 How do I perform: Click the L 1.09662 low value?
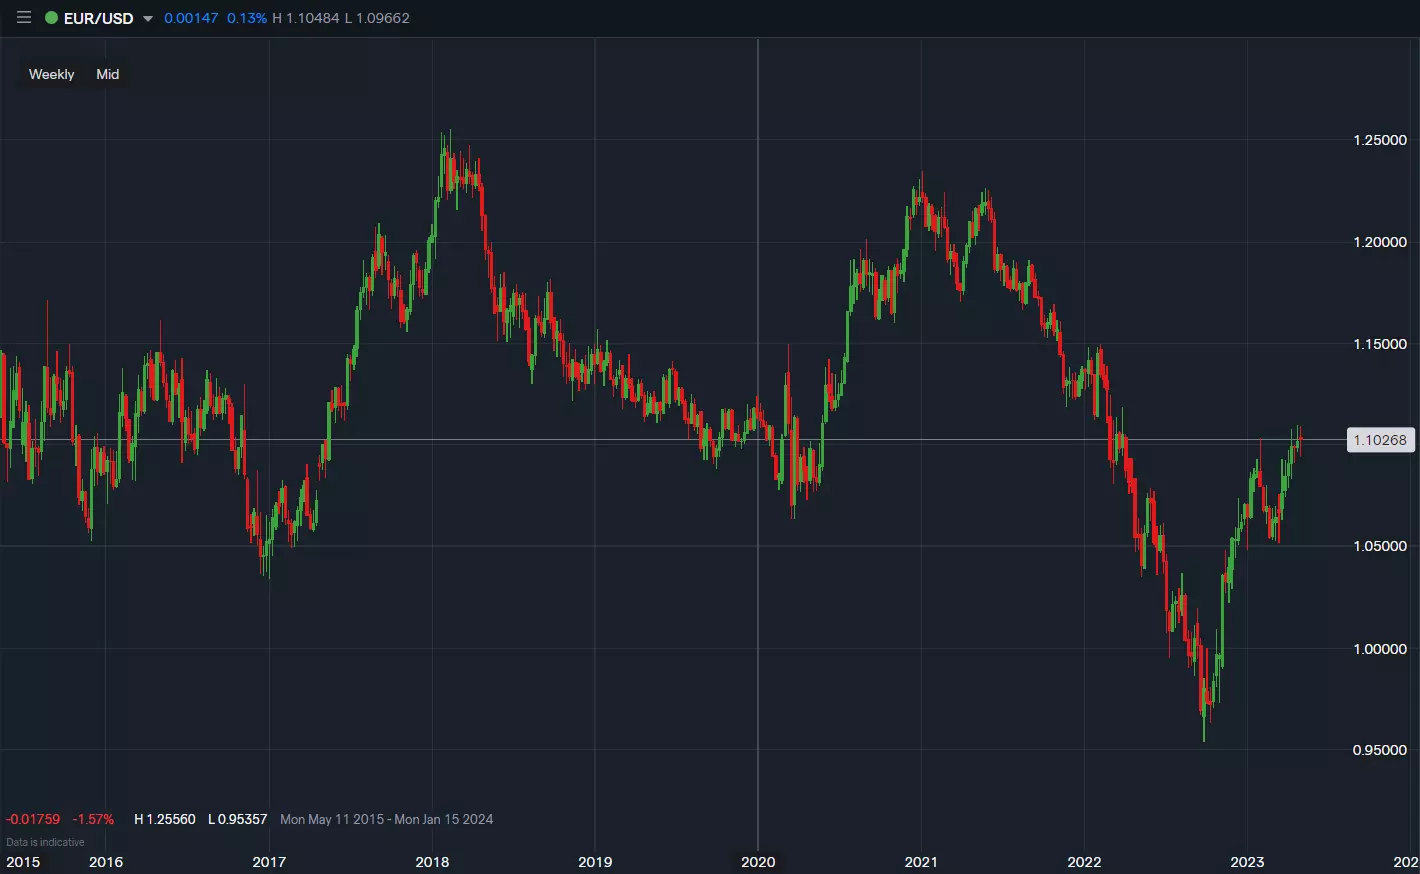click(x=377, y=18)
